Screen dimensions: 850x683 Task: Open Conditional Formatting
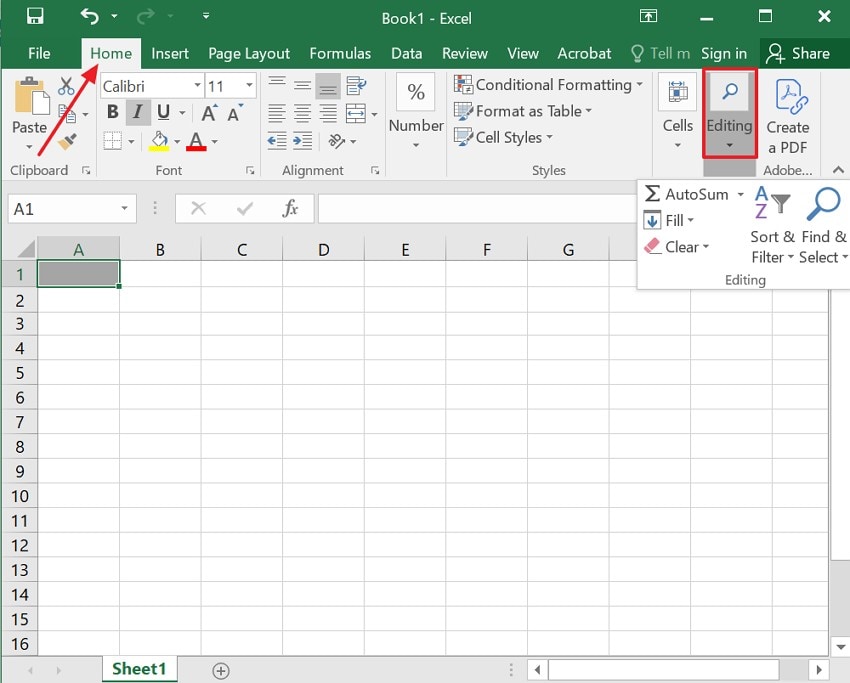point(548,85)
